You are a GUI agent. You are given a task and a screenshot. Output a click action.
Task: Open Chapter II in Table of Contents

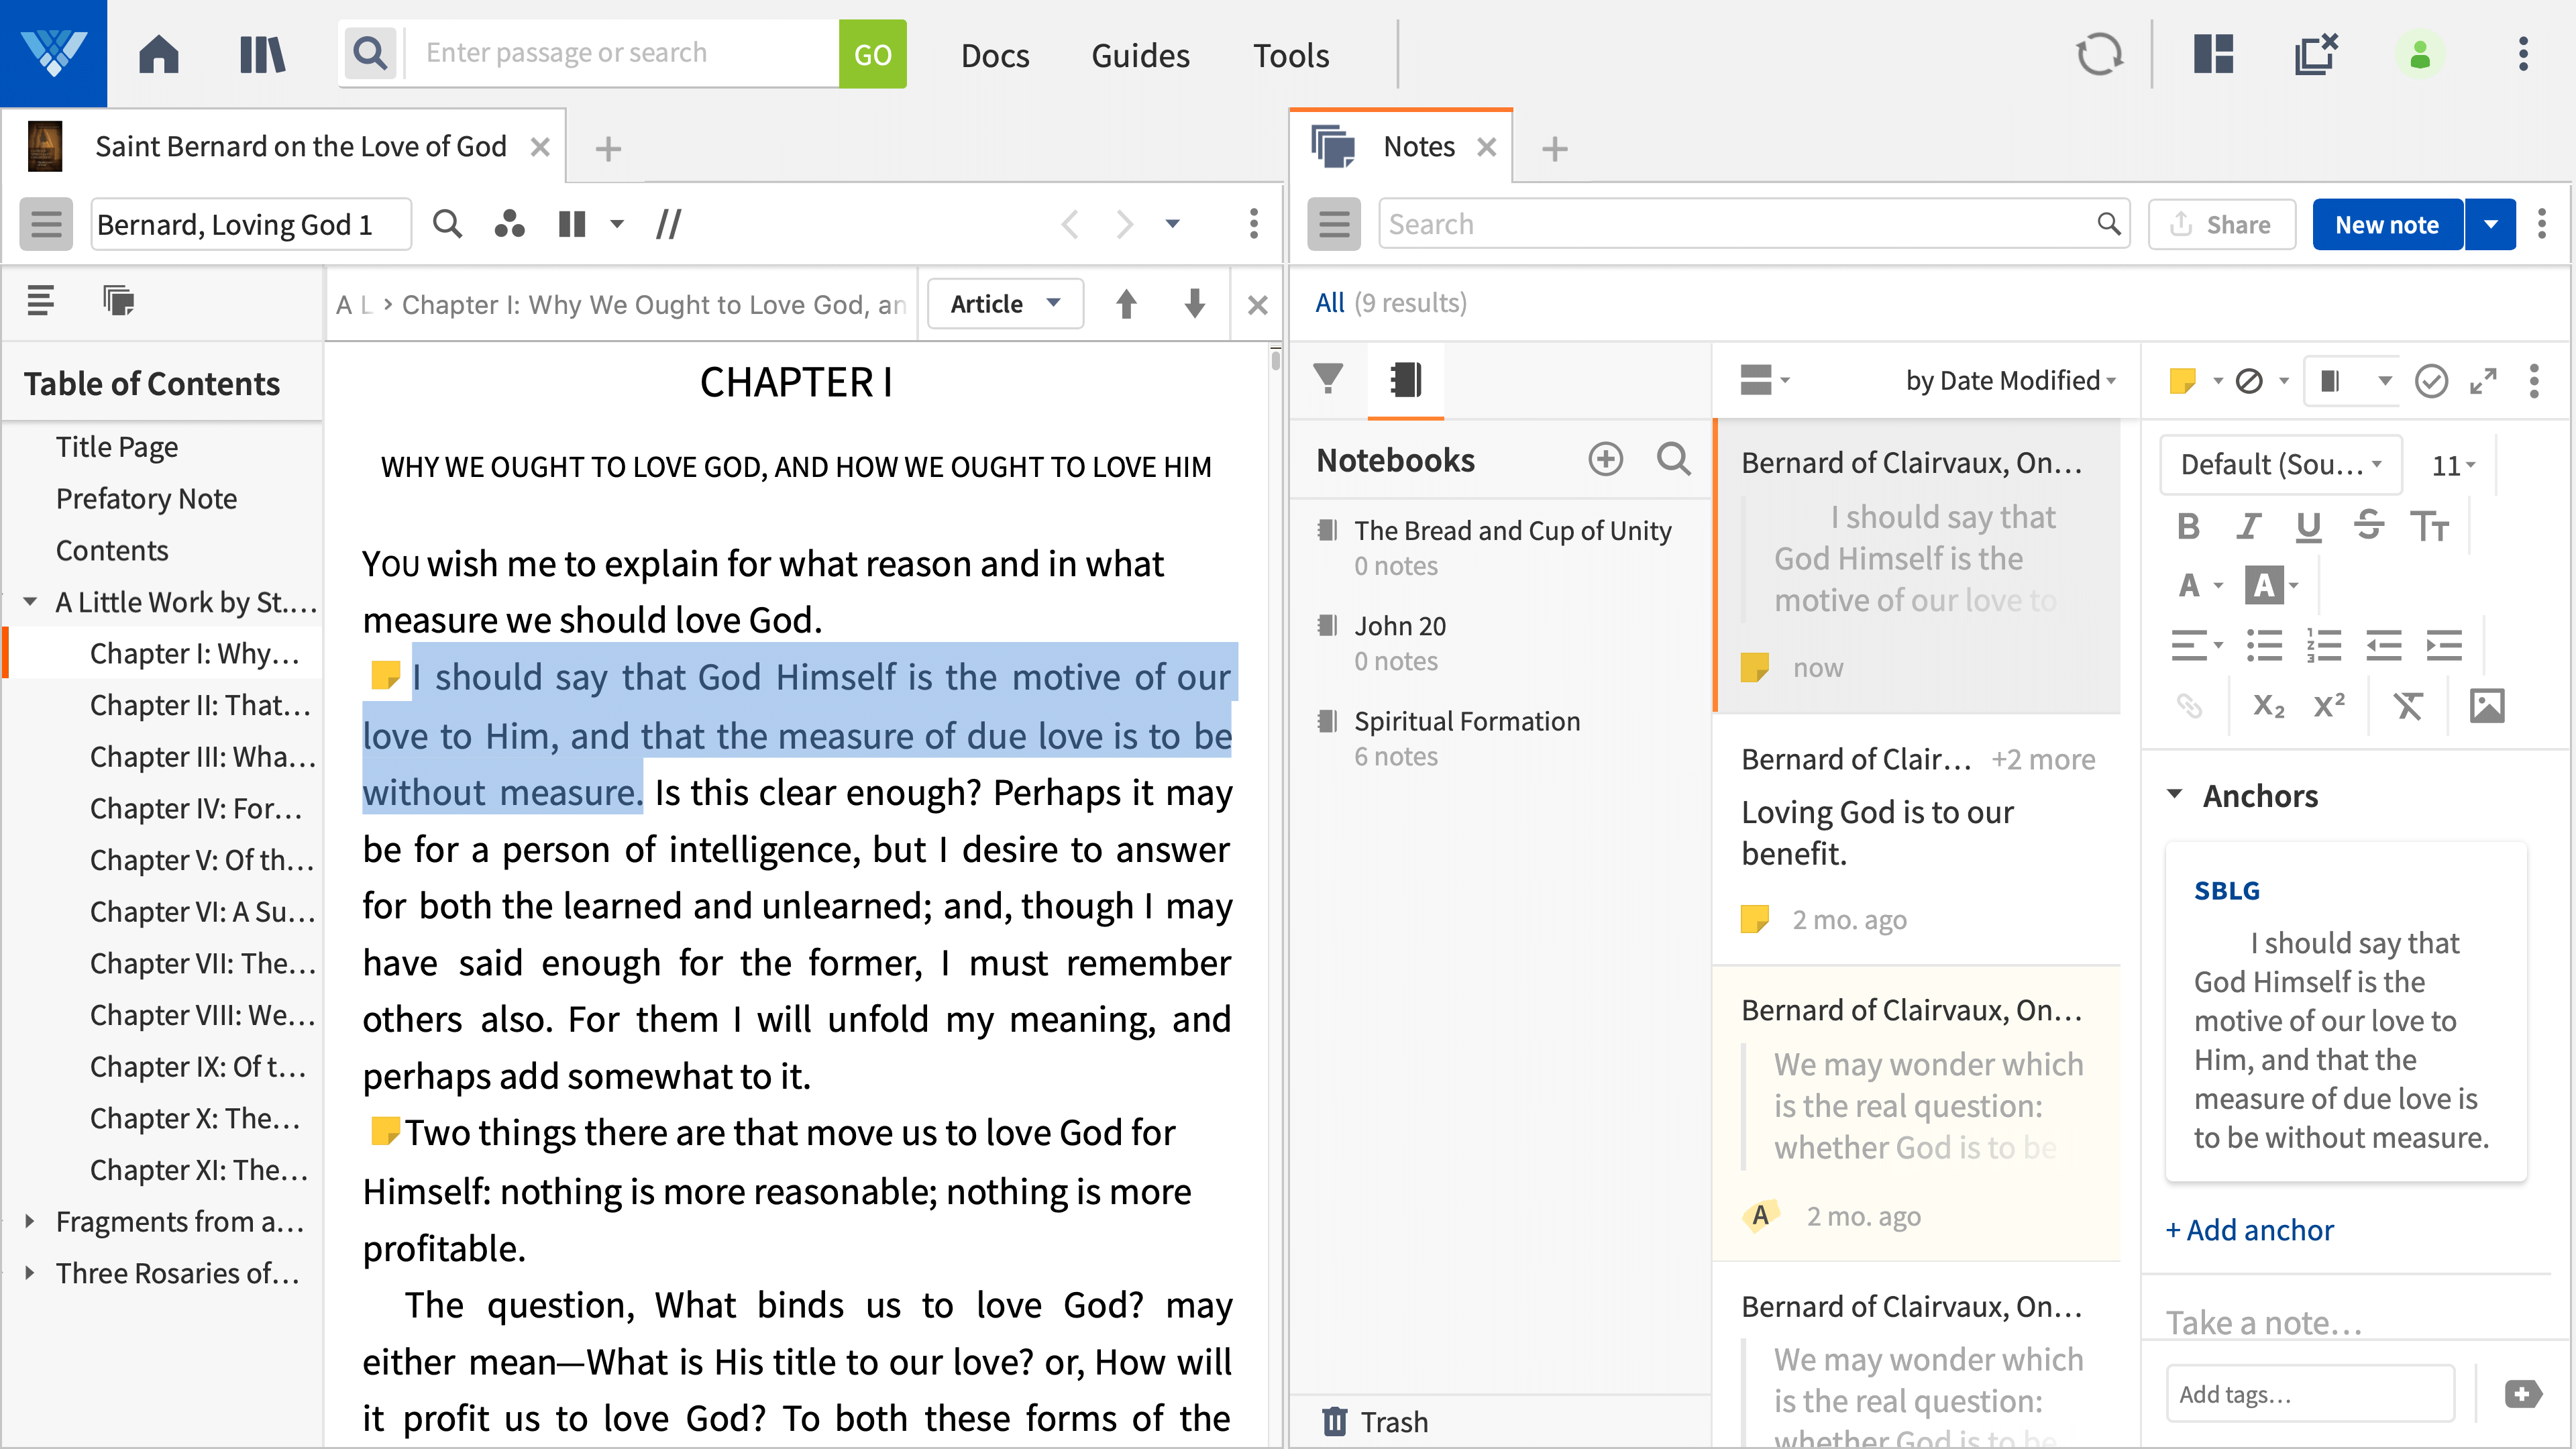pos(200,705)
